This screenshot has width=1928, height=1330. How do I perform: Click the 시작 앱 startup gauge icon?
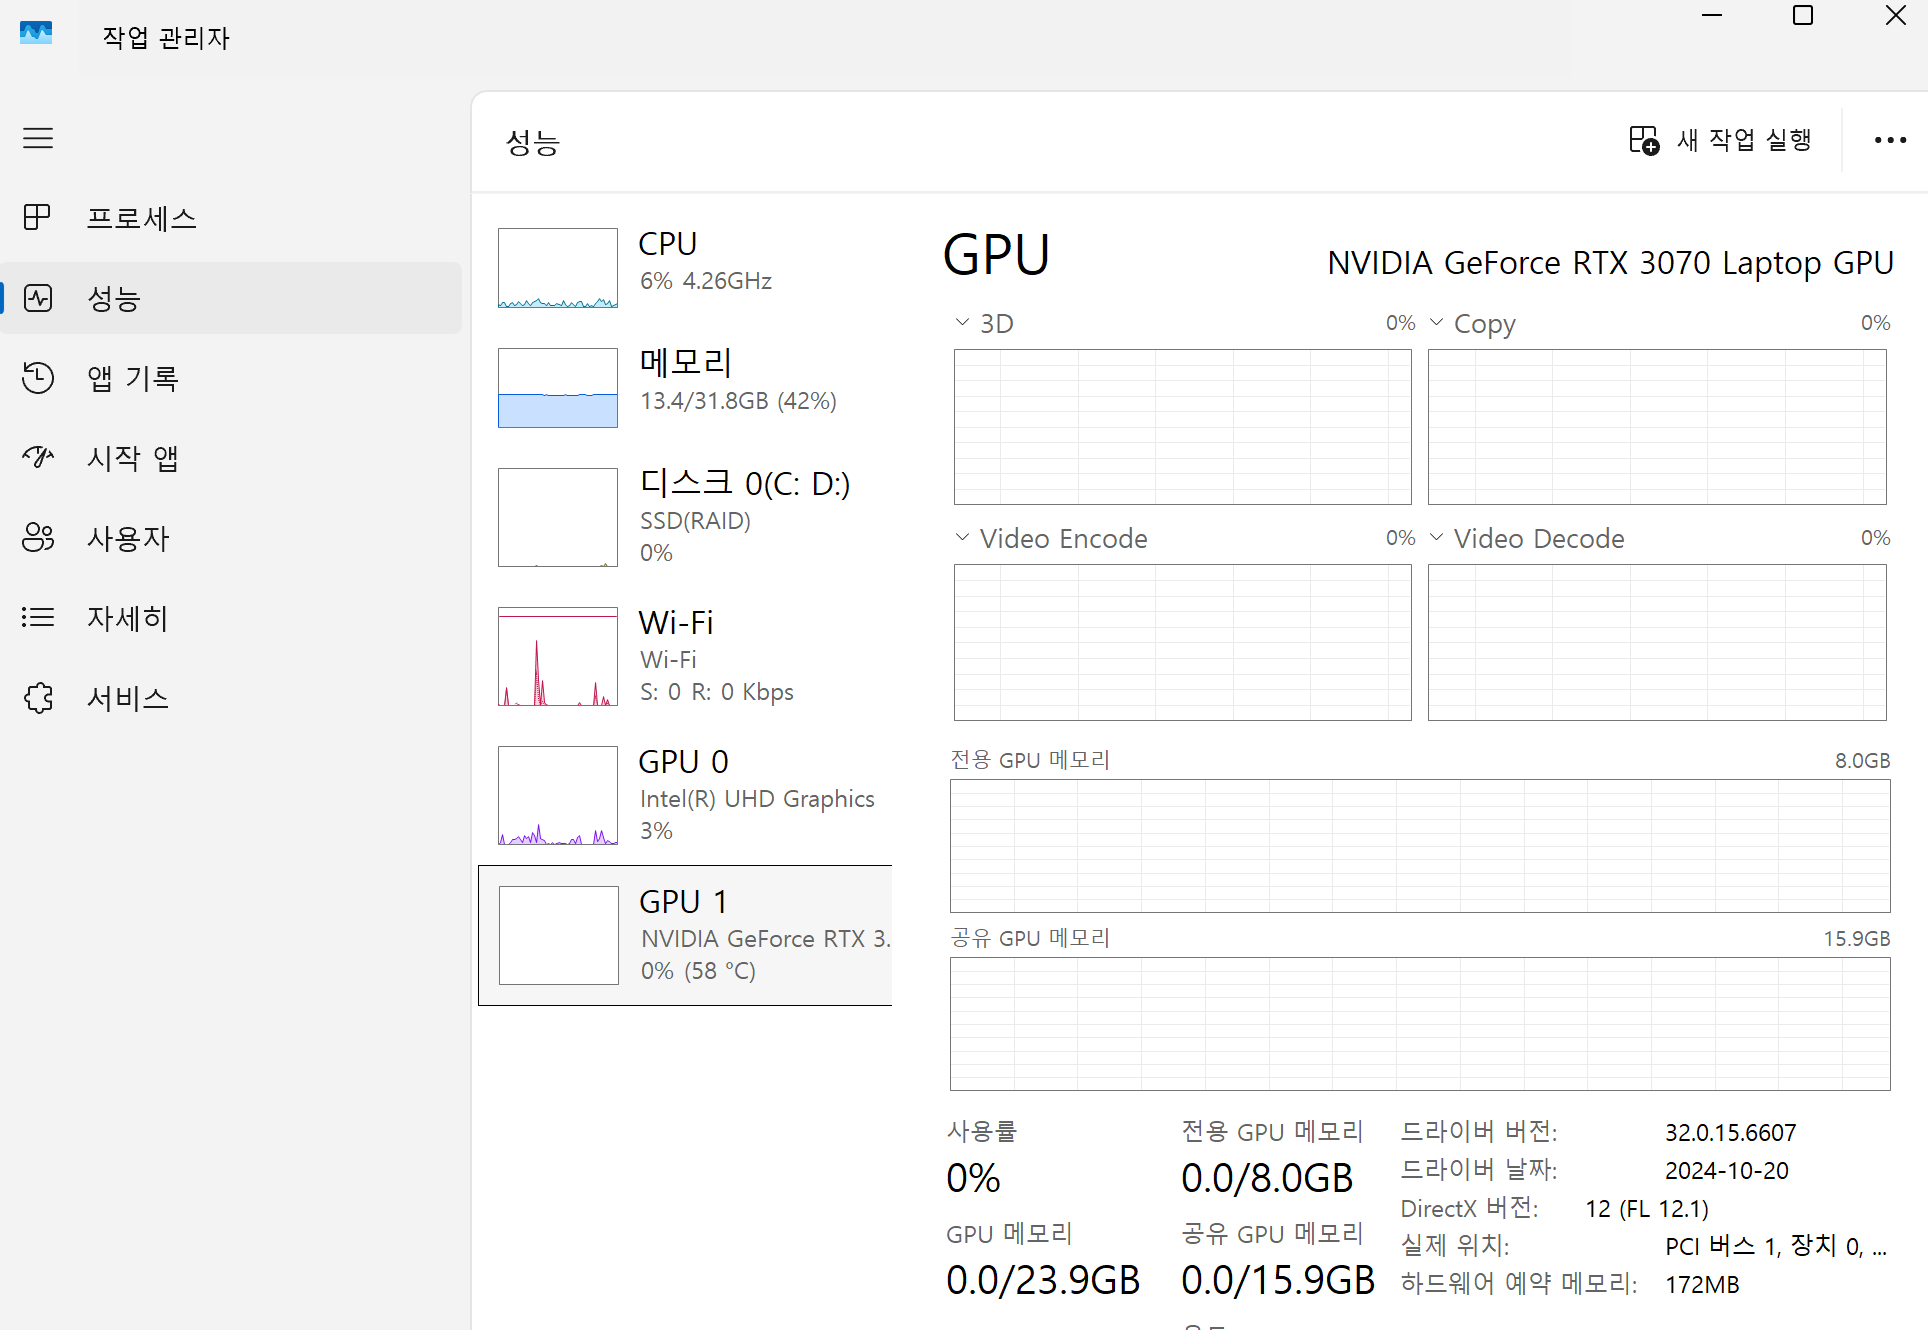click(x=38, y=457)
